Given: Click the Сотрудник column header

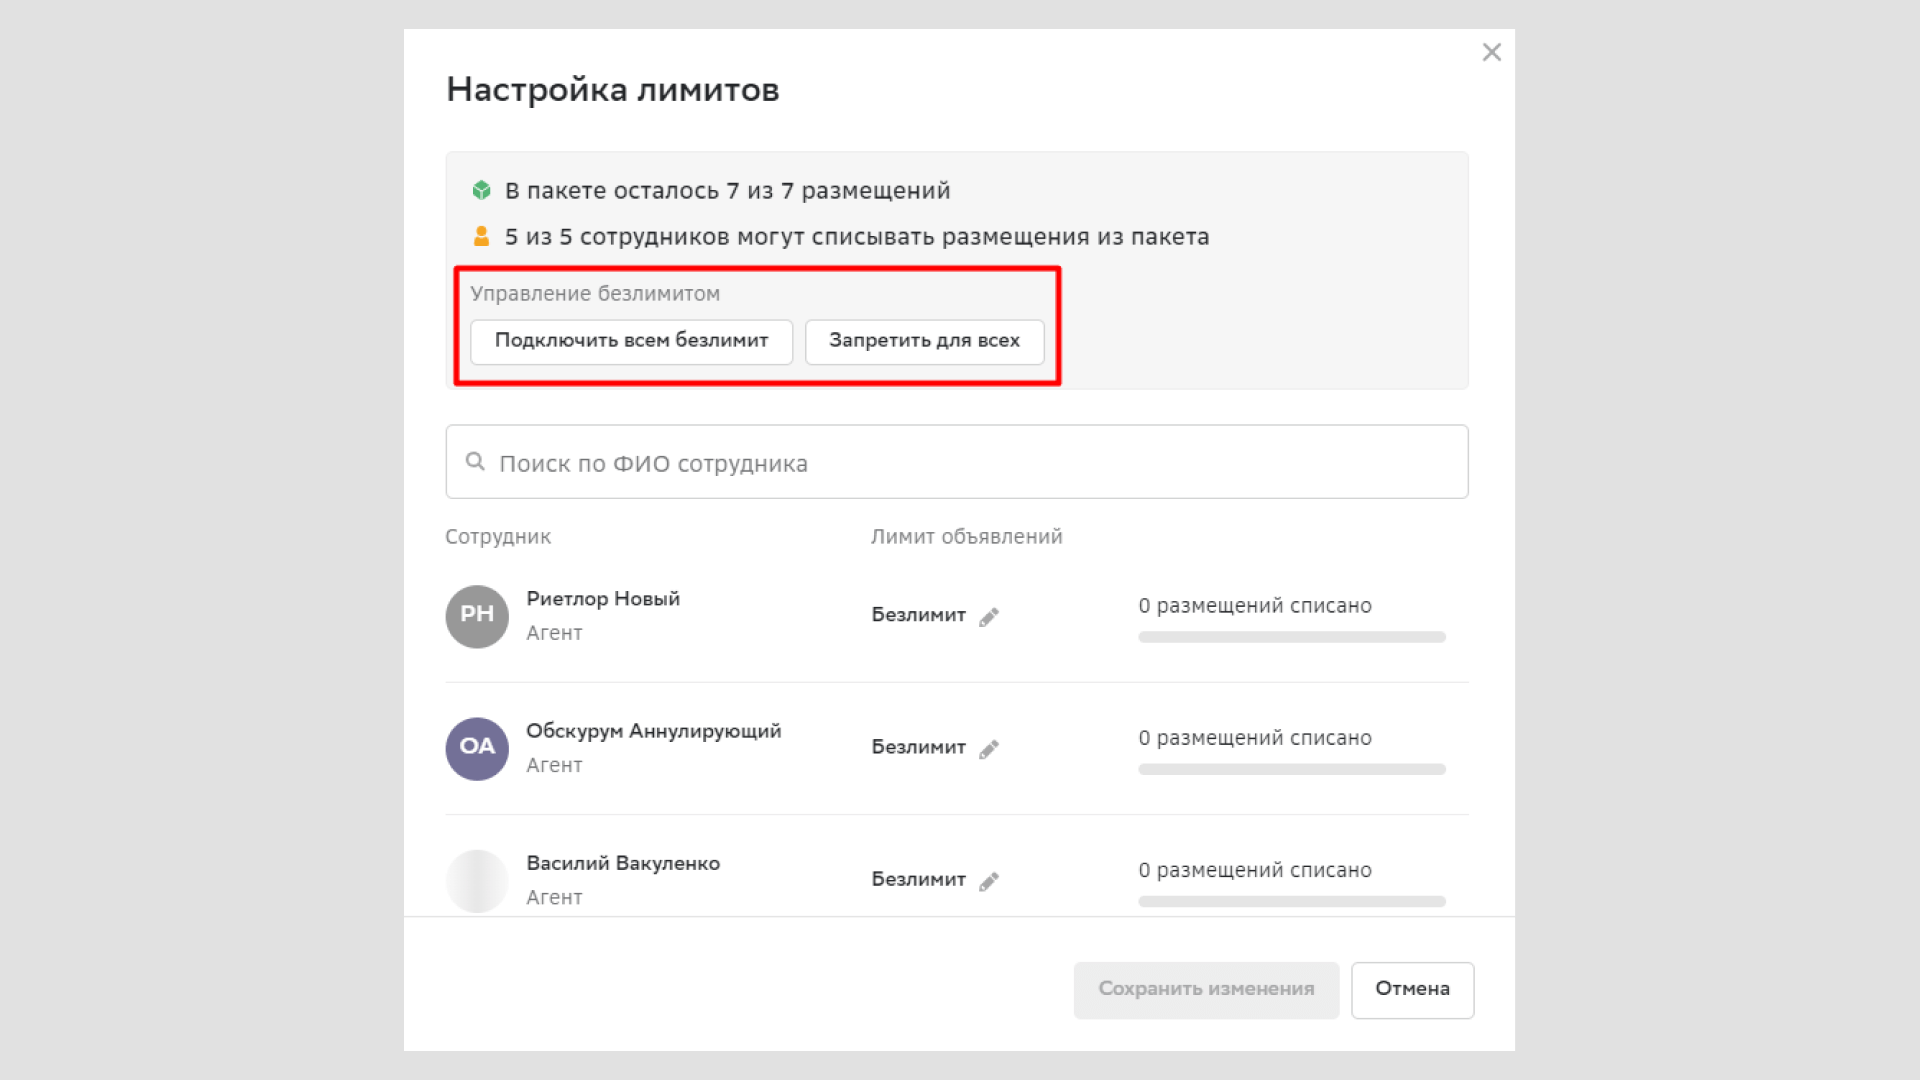Looking at the screenshot, I should coord(498,537).
